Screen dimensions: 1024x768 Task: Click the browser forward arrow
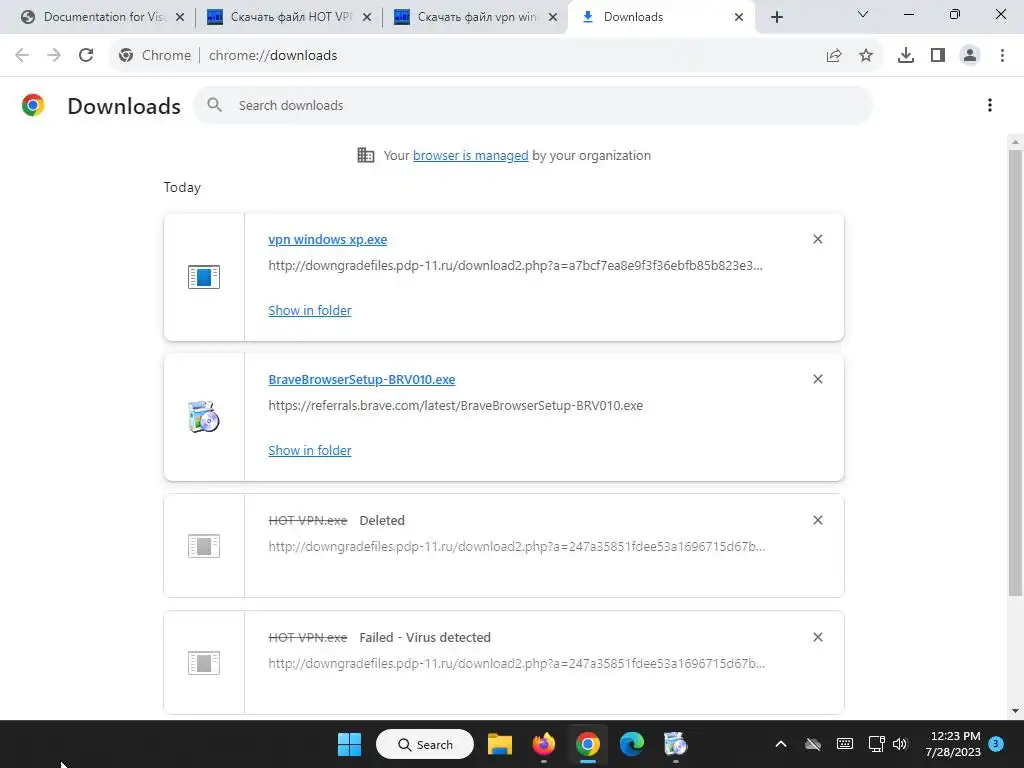pos(54,56)
